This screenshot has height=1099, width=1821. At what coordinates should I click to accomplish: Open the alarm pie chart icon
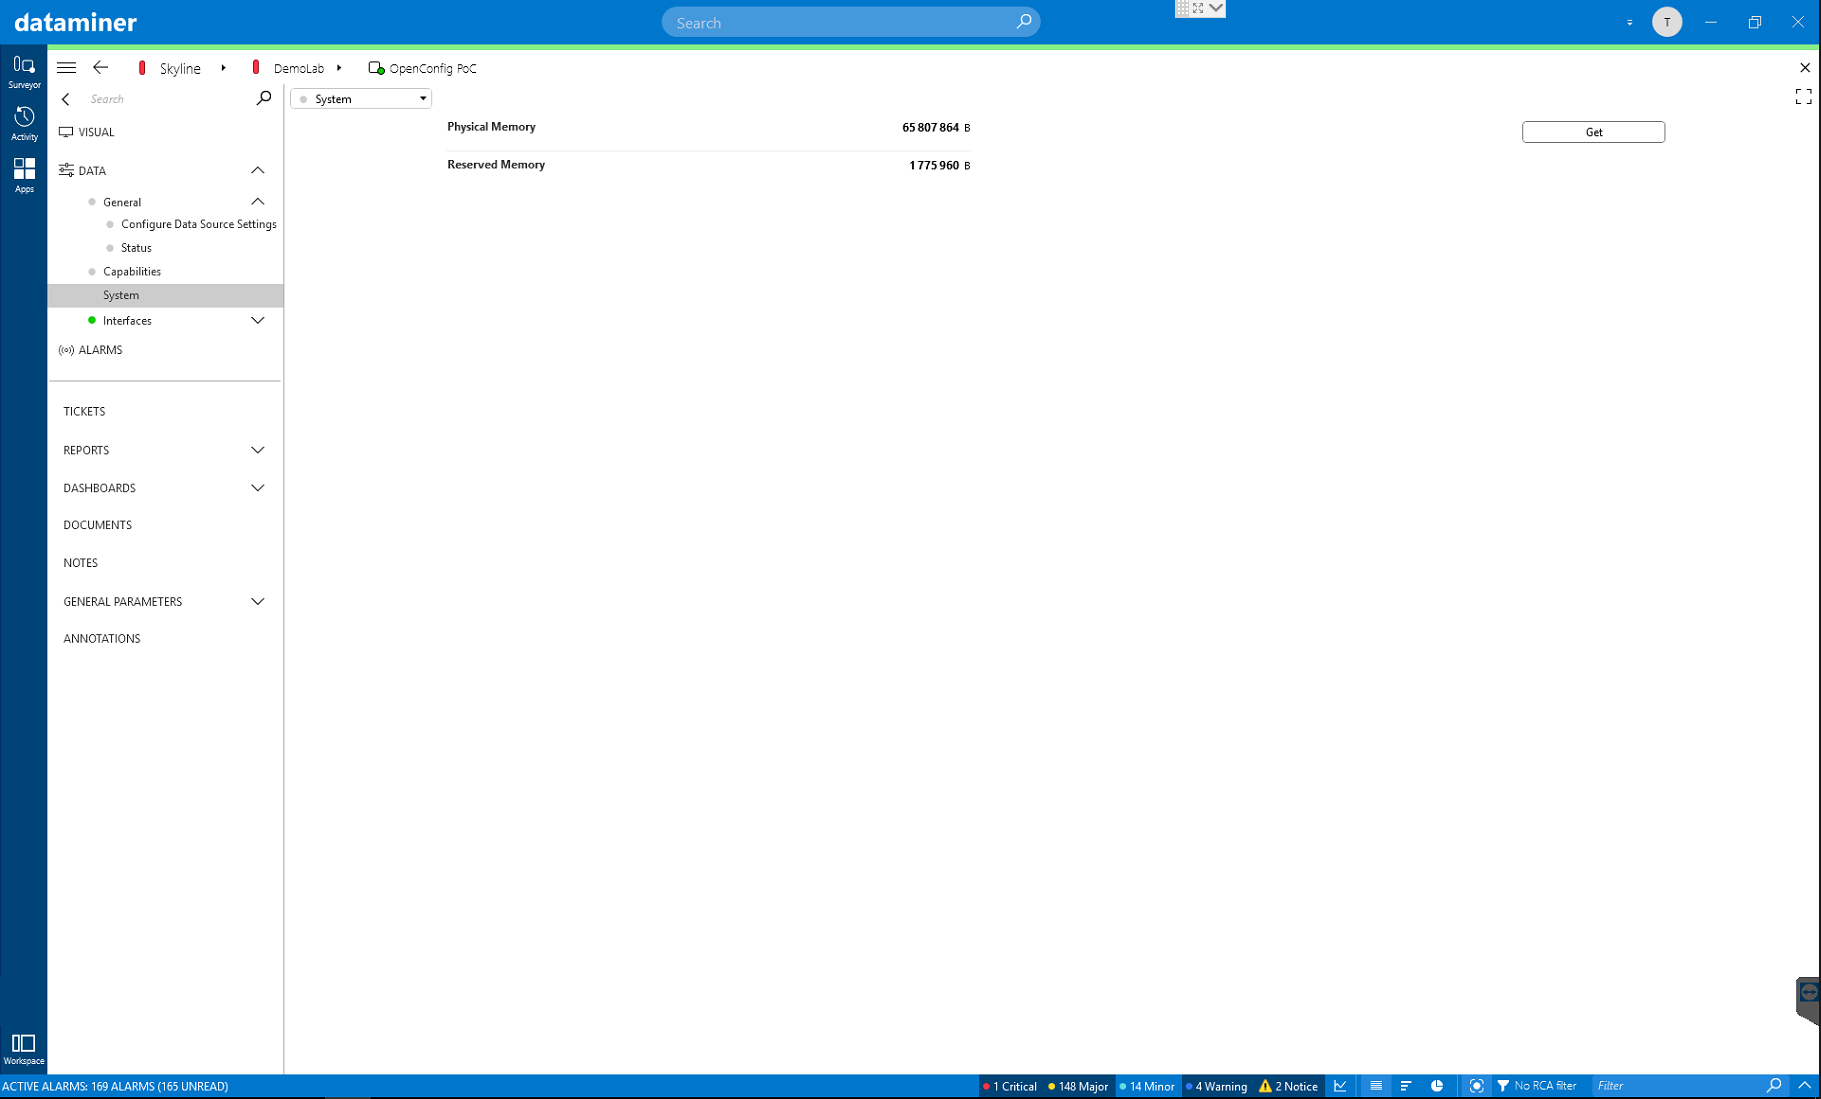[1437, 1086]
